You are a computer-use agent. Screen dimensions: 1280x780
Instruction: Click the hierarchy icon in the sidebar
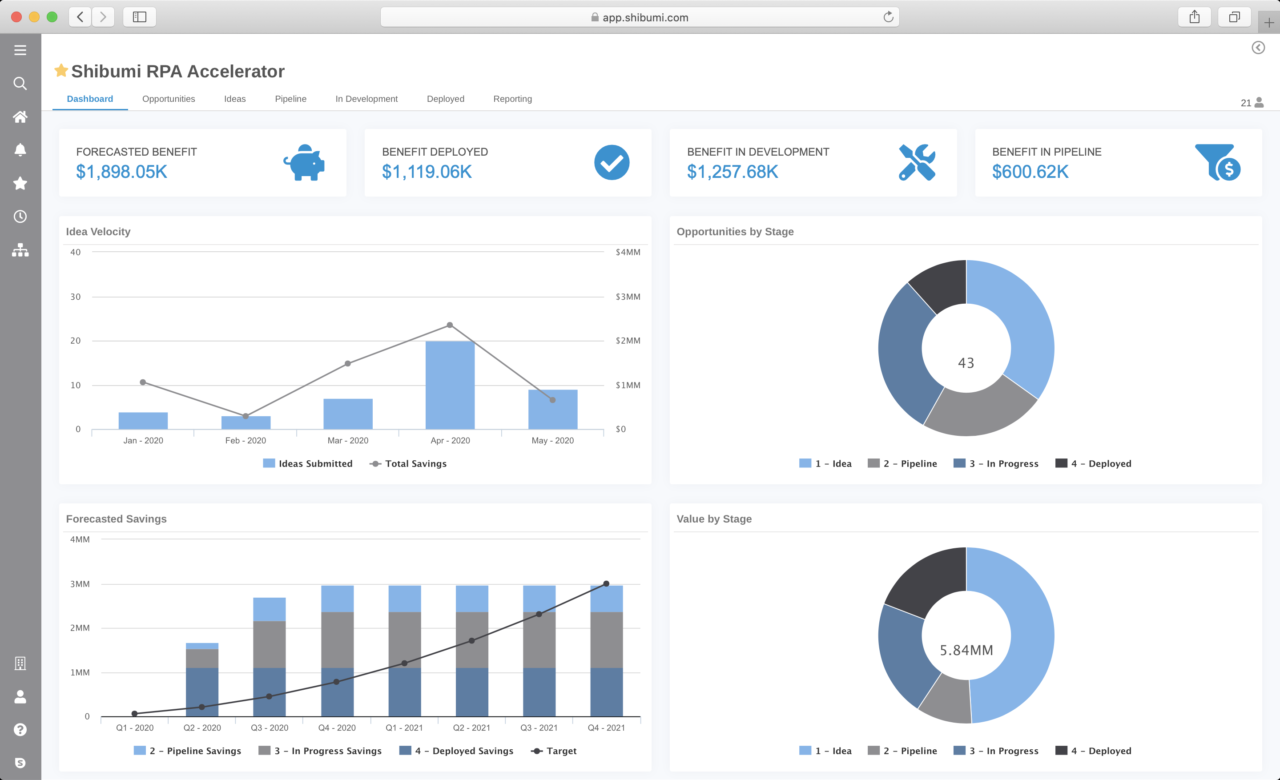coord(20,250)
